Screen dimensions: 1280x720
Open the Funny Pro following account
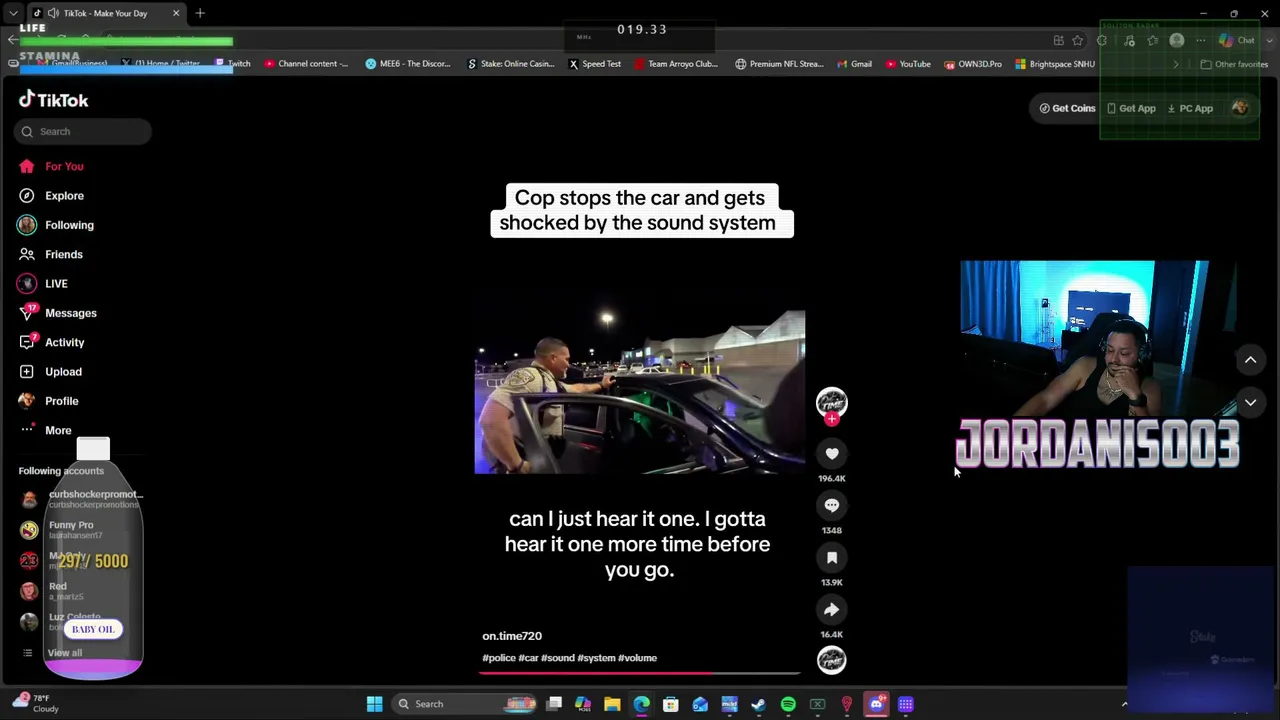pos(57,529)
